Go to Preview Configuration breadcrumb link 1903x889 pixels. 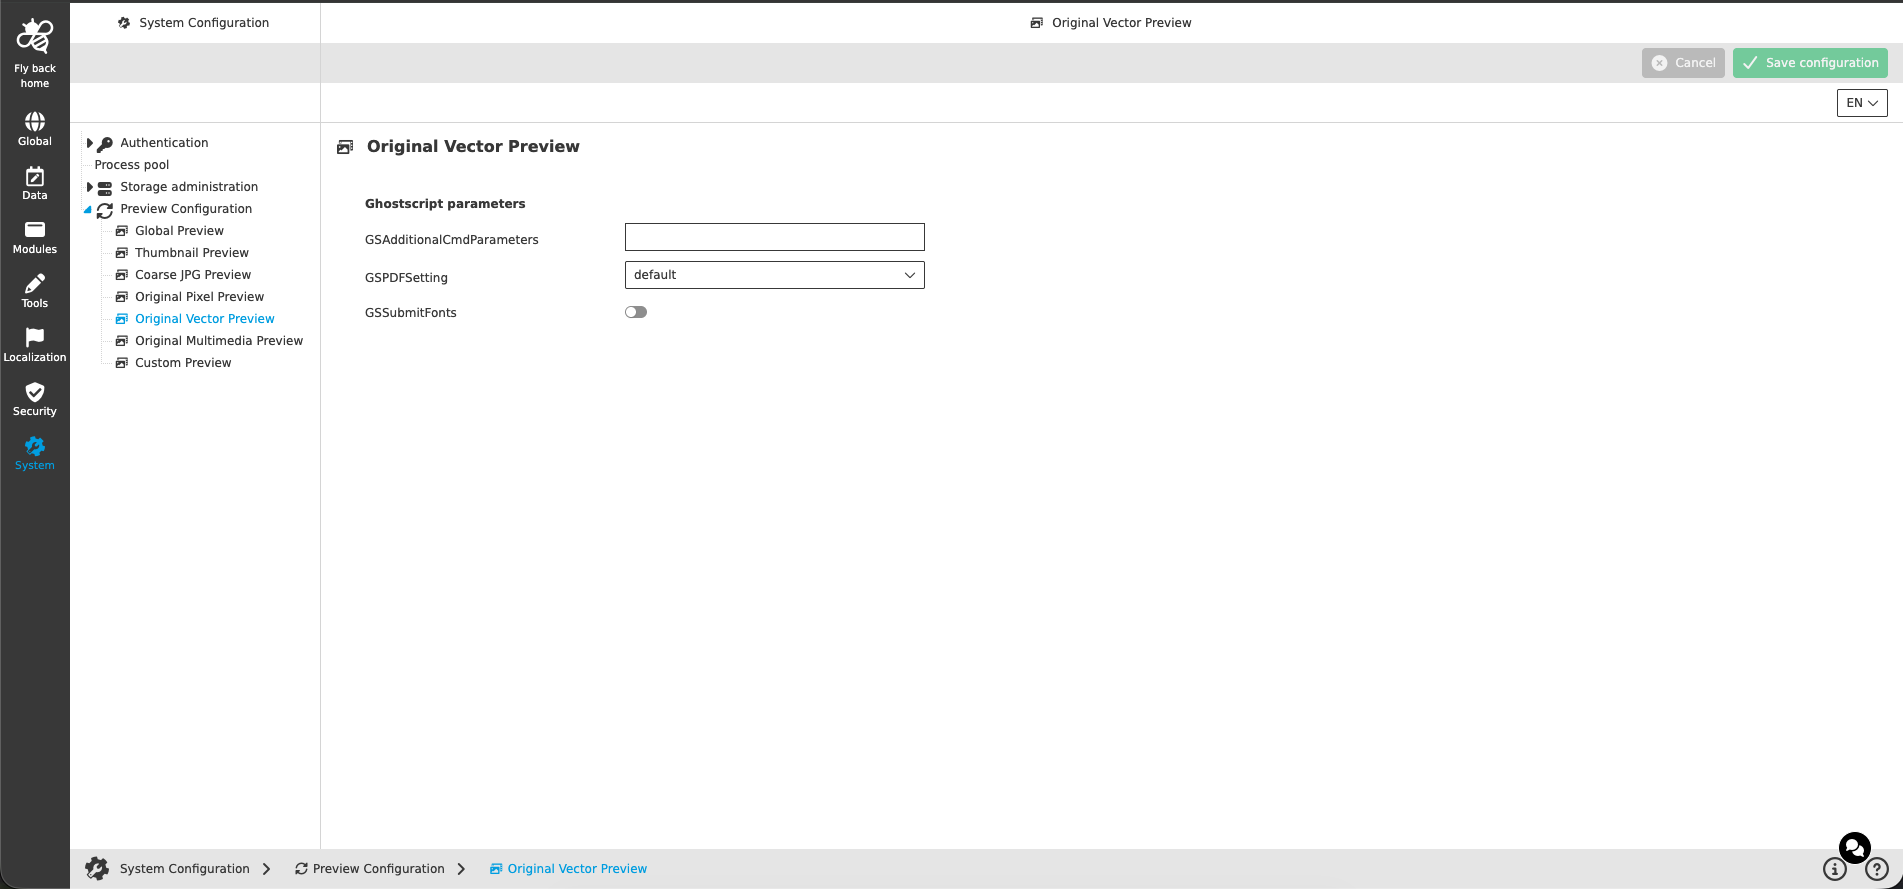[379, 869]
